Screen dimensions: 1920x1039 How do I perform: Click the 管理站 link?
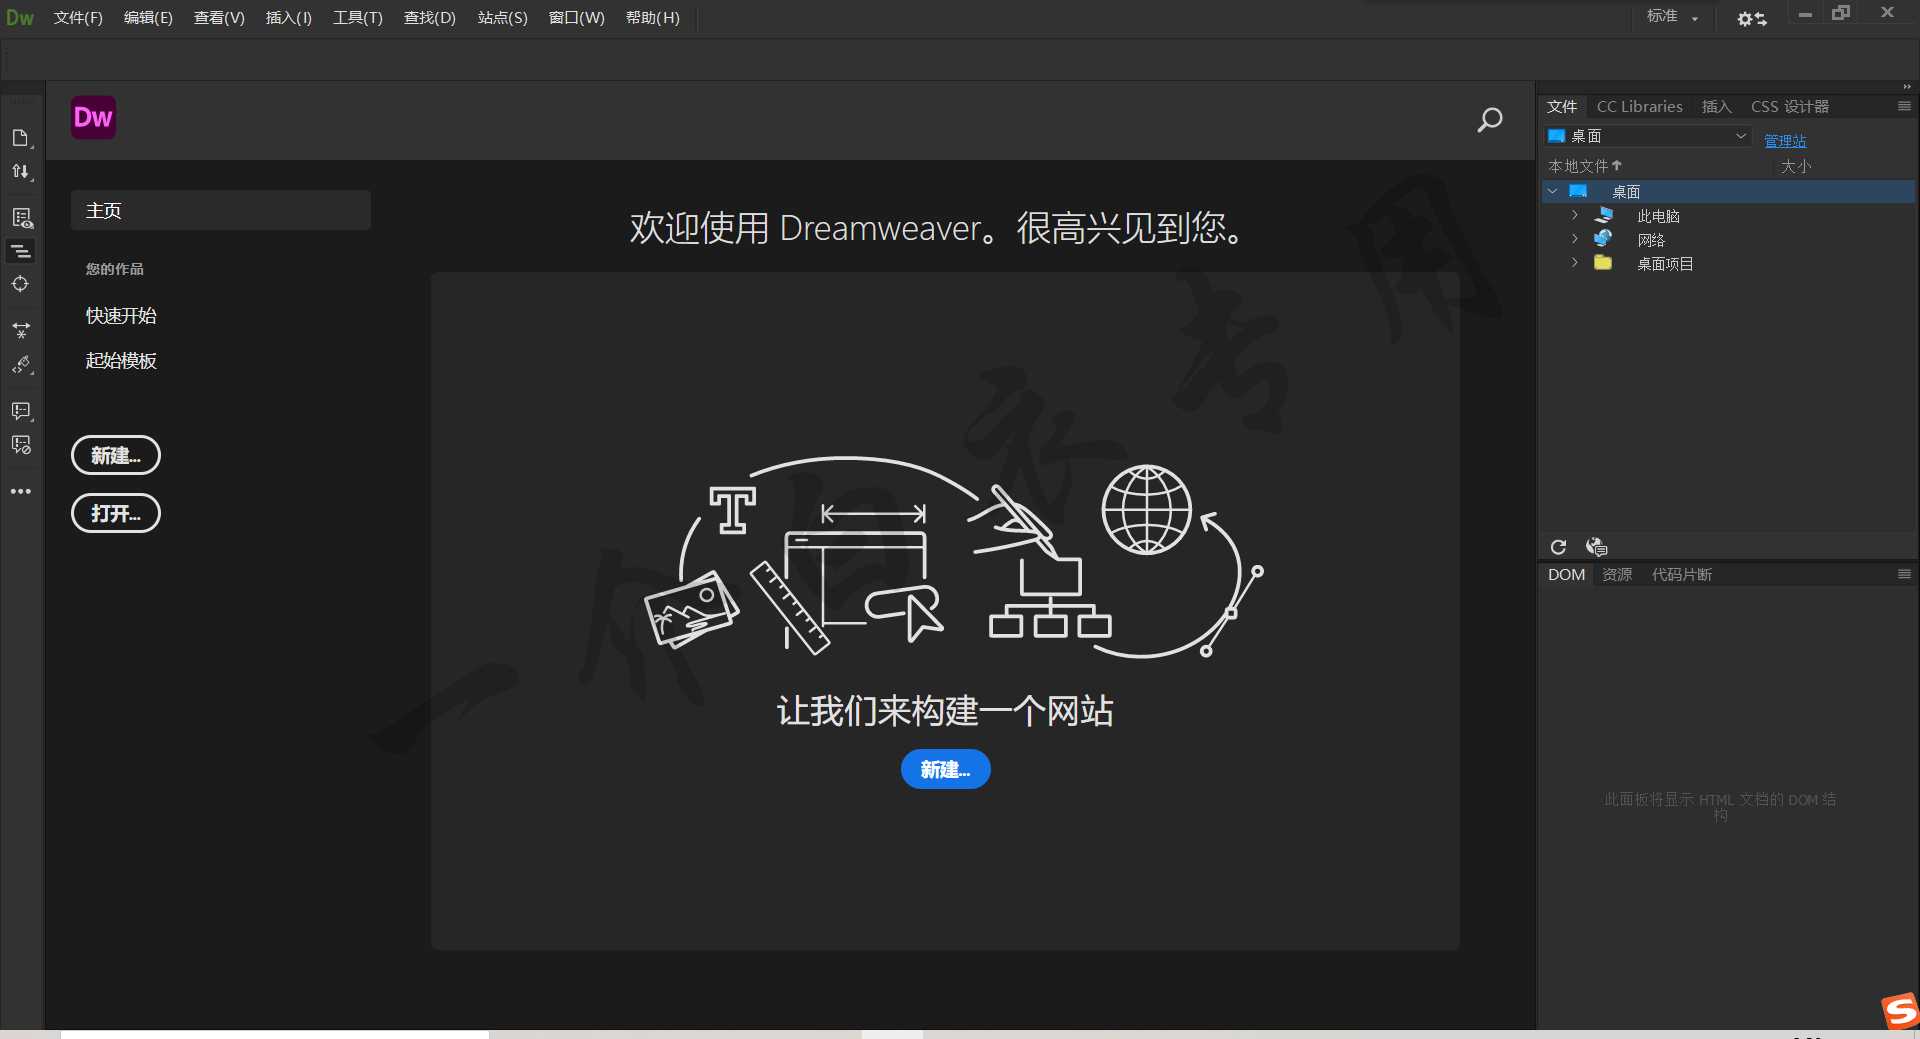(x=1785, y=141)
